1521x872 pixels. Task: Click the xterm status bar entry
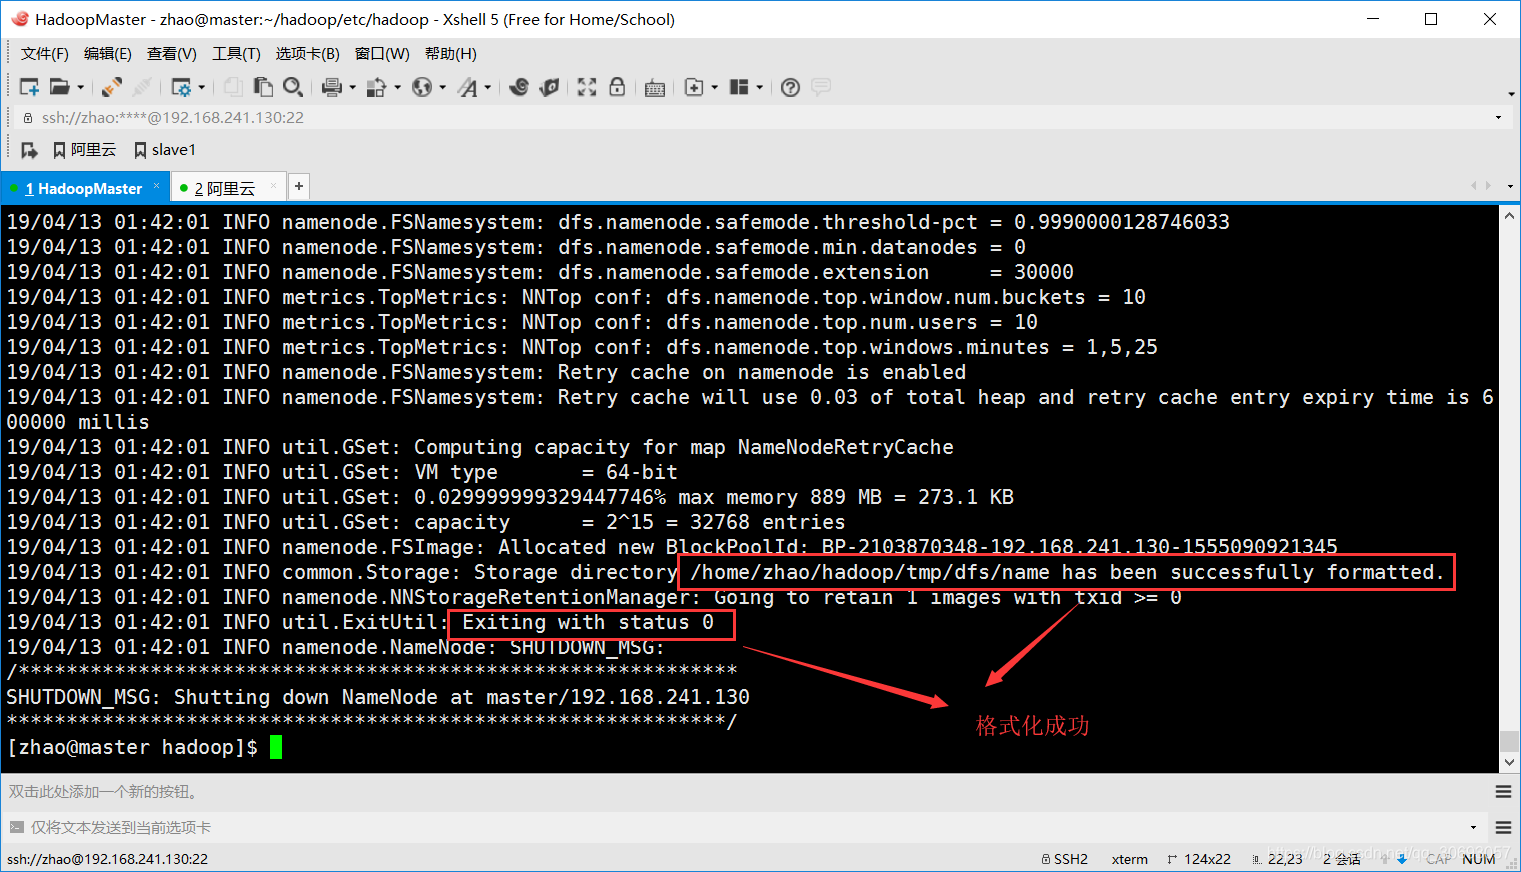1130,859
